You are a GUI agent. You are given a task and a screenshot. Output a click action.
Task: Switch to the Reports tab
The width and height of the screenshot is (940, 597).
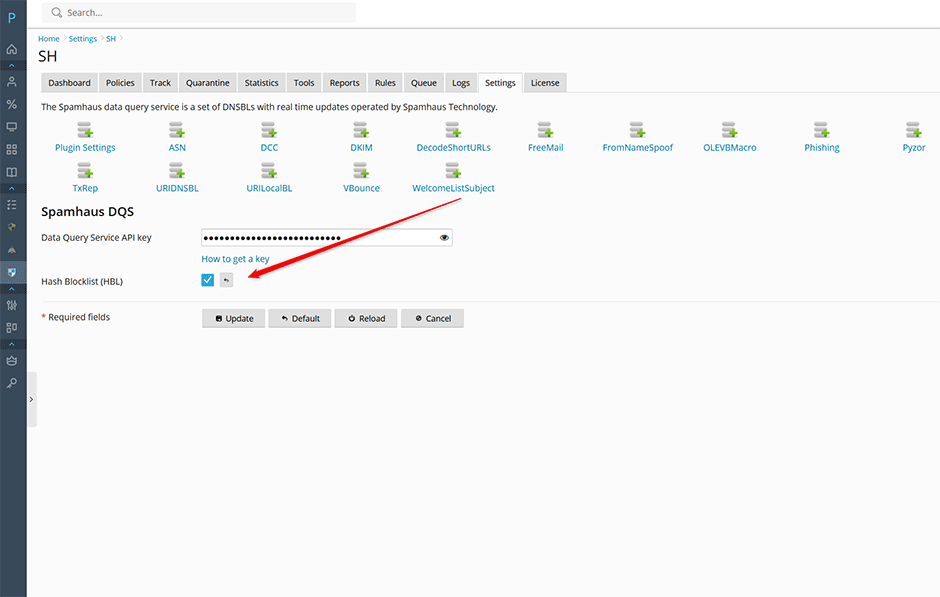(345, 83)
